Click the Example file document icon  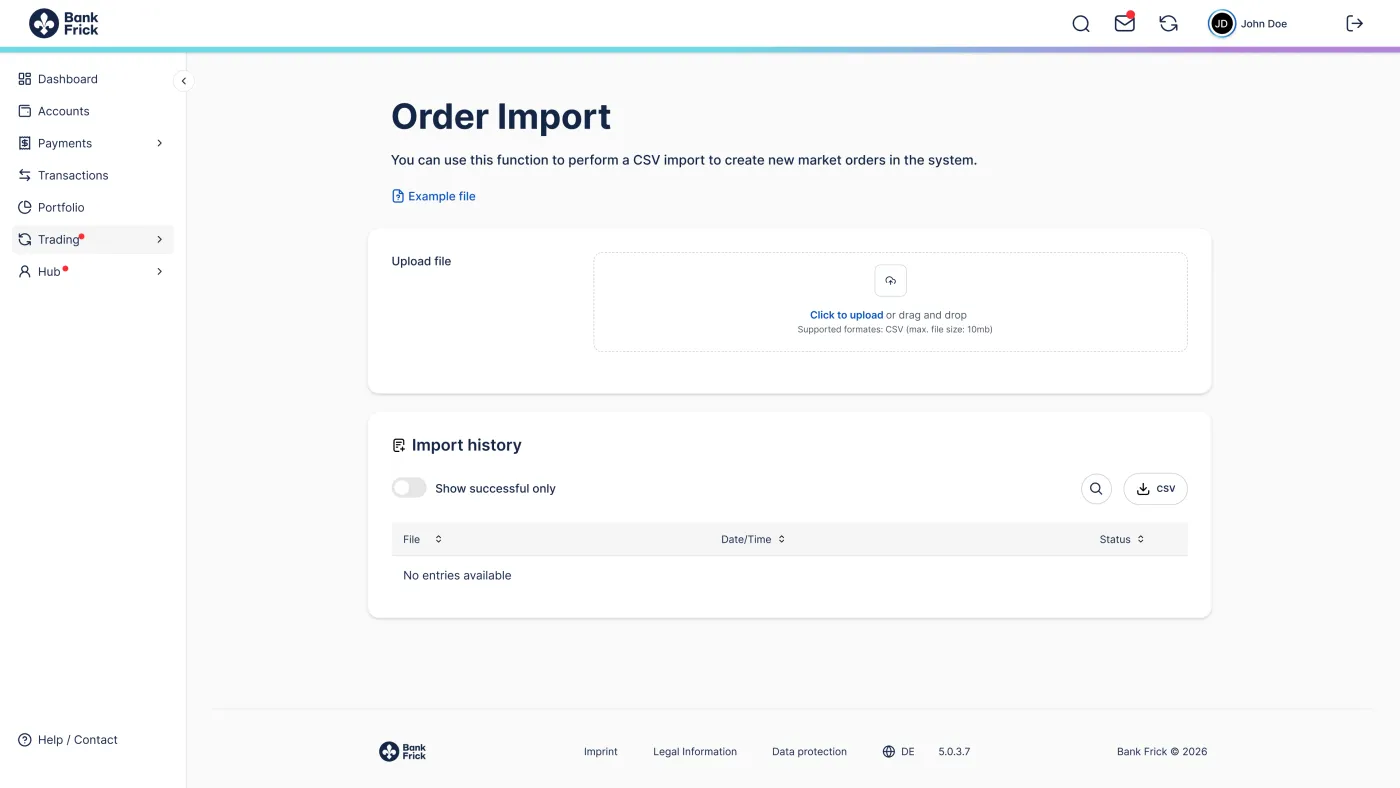coord(398,196)
